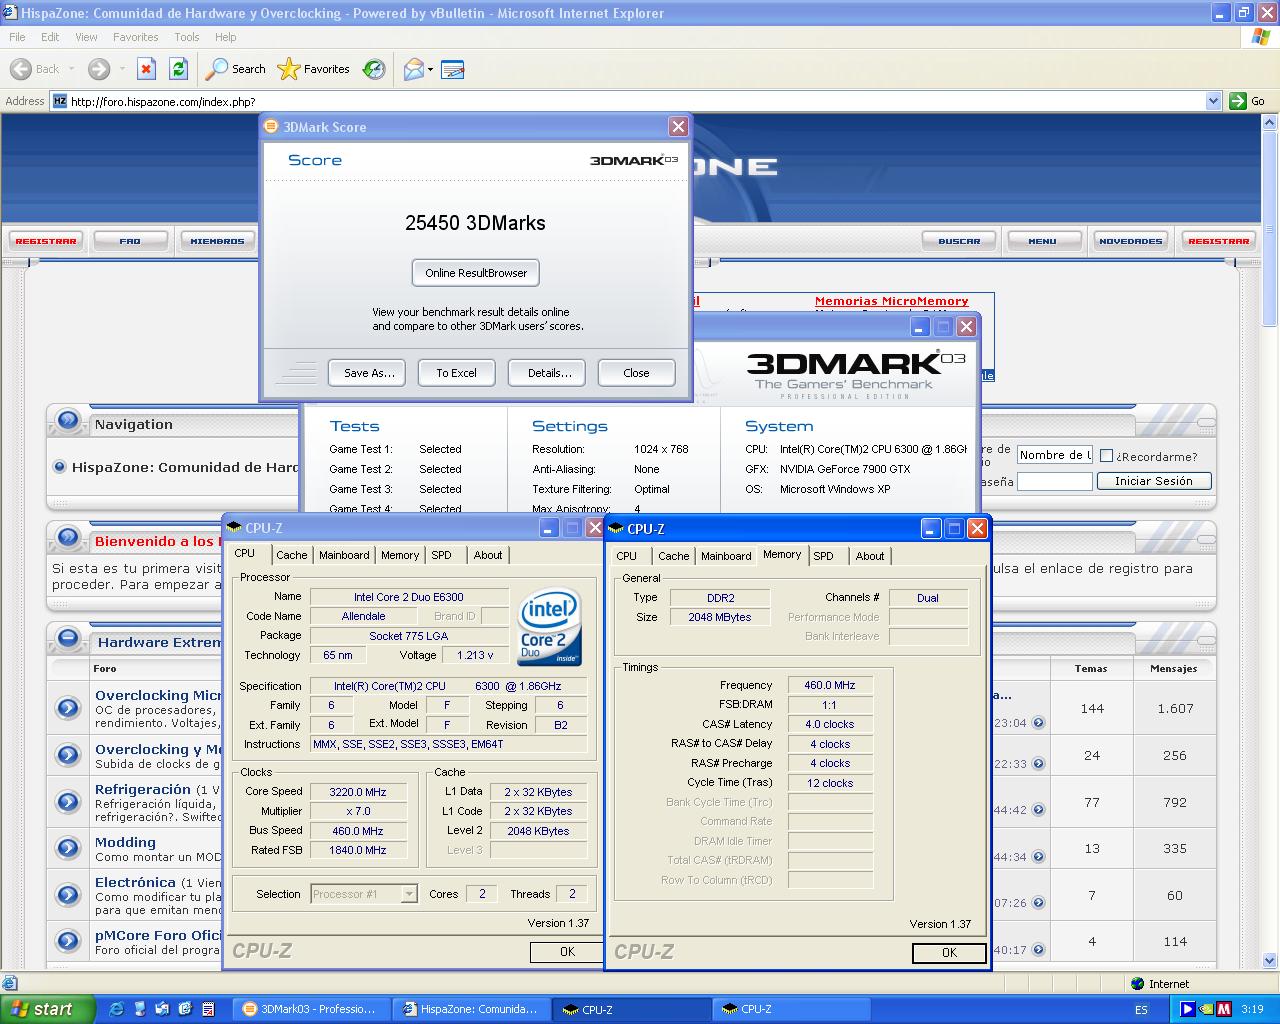Click the Stop button in IE toolbar
The width and height of the screenshot is (1280, 1024).
point(146,69)
